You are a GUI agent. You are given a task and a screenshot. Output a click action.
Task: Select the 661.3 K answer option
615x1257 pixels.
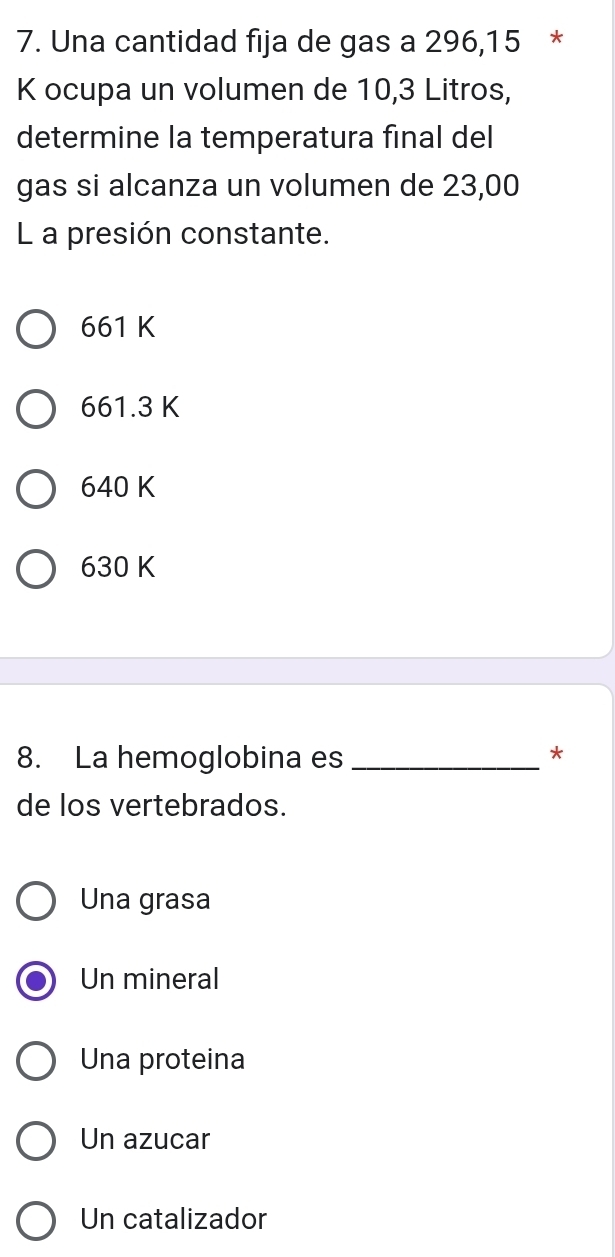click(x=35, y=409)
